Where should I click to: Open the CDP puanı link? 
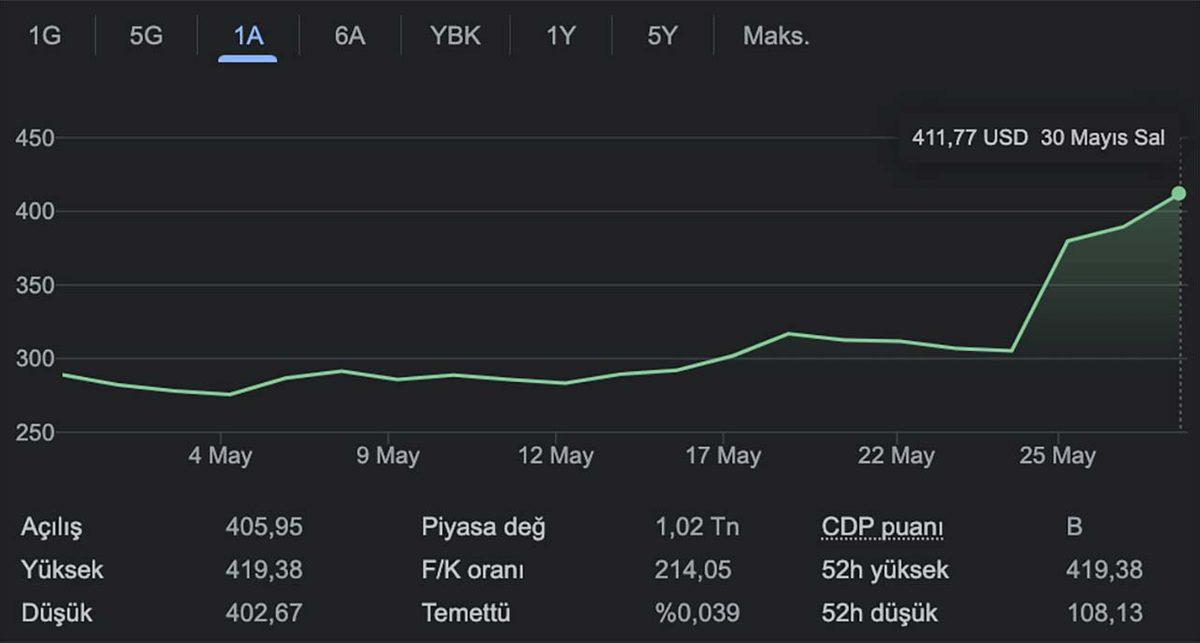(x=881, y=525)
